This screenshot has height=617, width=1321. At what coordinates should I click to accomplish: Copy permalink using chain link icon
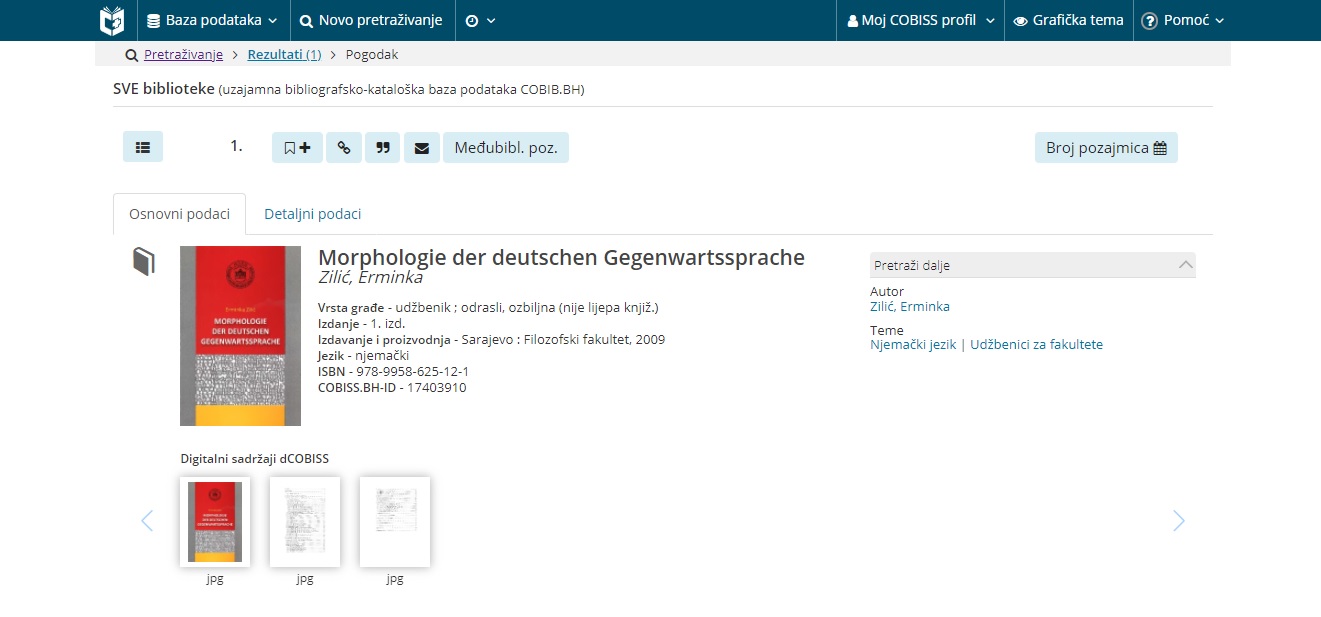(343, 148)
